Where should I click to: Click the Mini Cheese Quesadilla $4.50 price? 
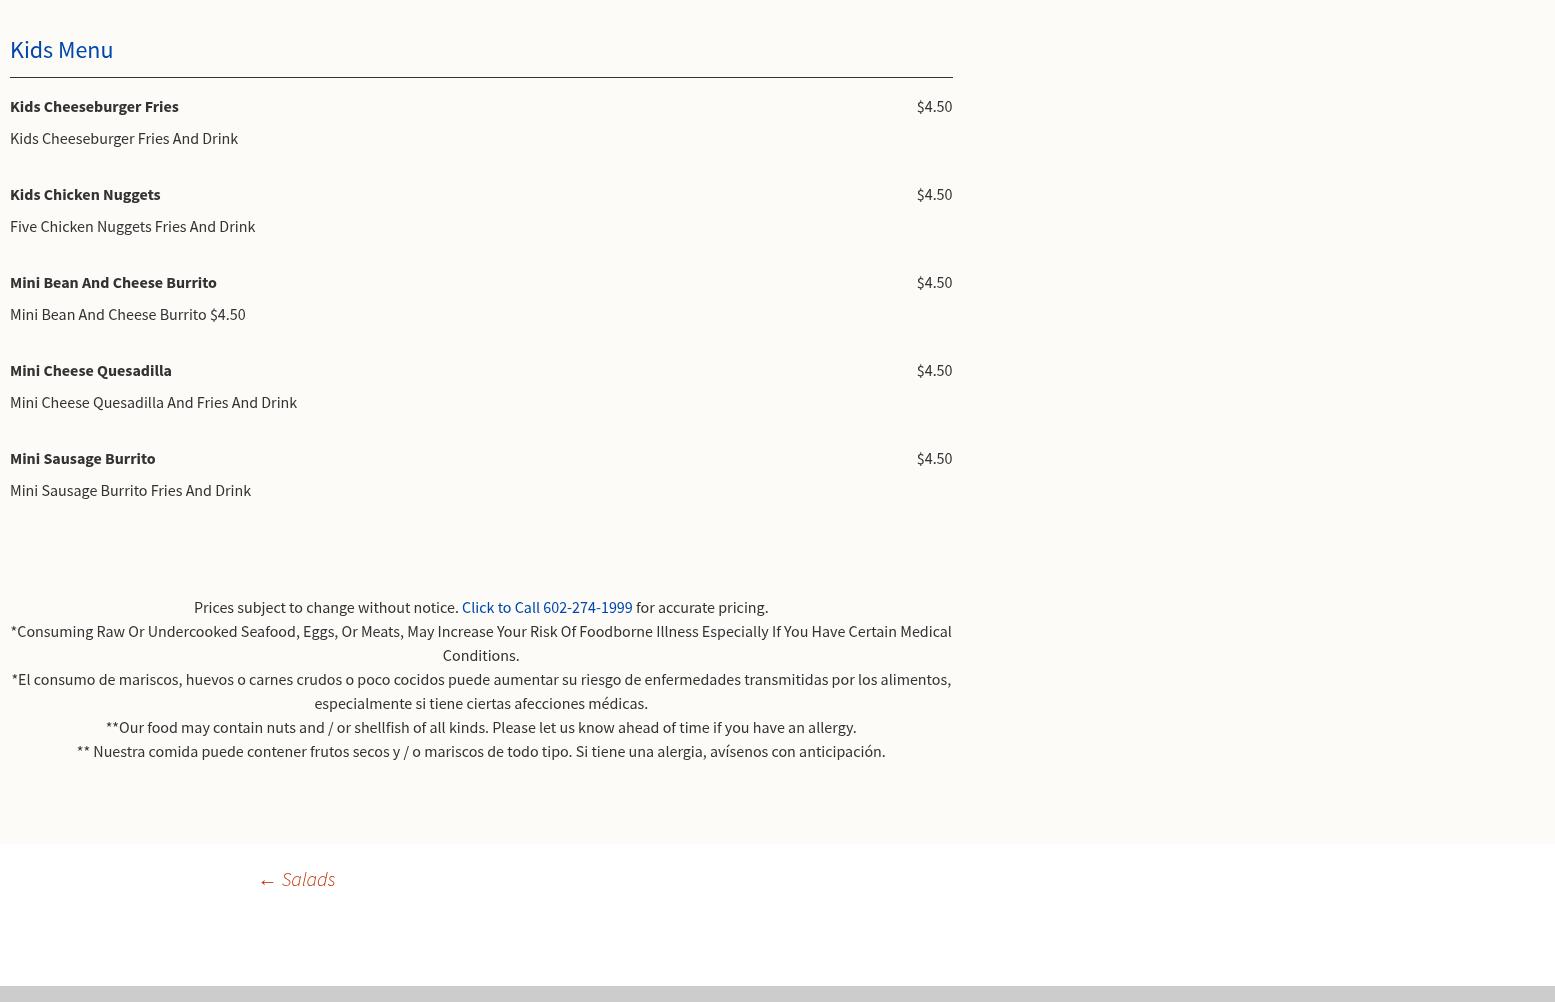click(x=933, y=370)
